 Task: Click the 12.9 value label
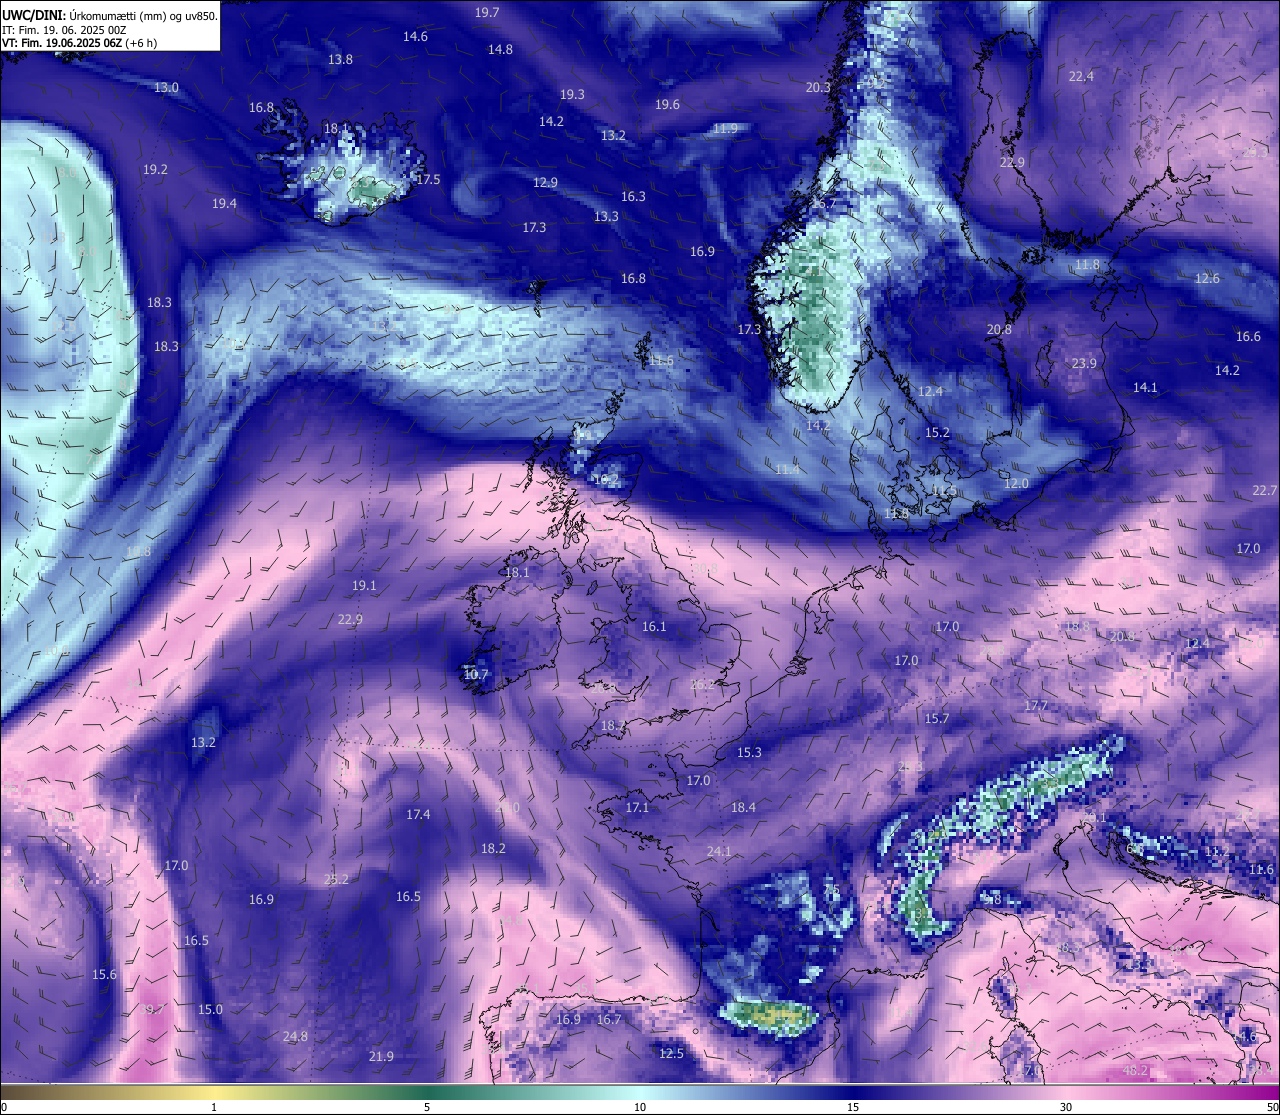pyautogui.click(x=545, y=182)
